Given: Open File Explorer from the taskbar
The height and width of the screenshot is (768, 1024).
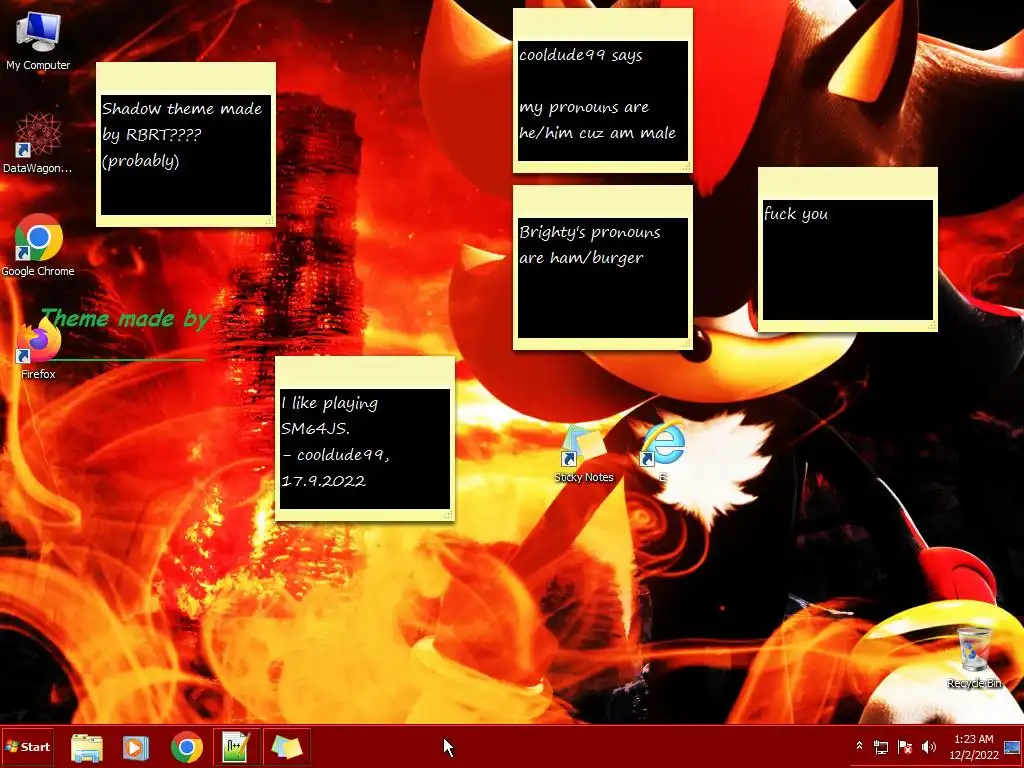Looking at the screenshot, I should (x=87, y=747).
